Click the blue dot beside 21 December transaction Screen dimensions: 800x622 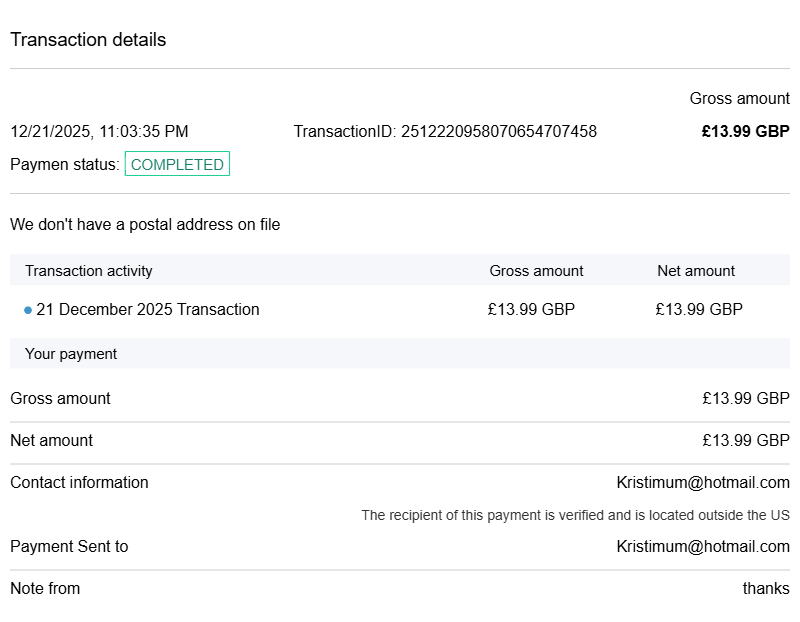point(28,310)
